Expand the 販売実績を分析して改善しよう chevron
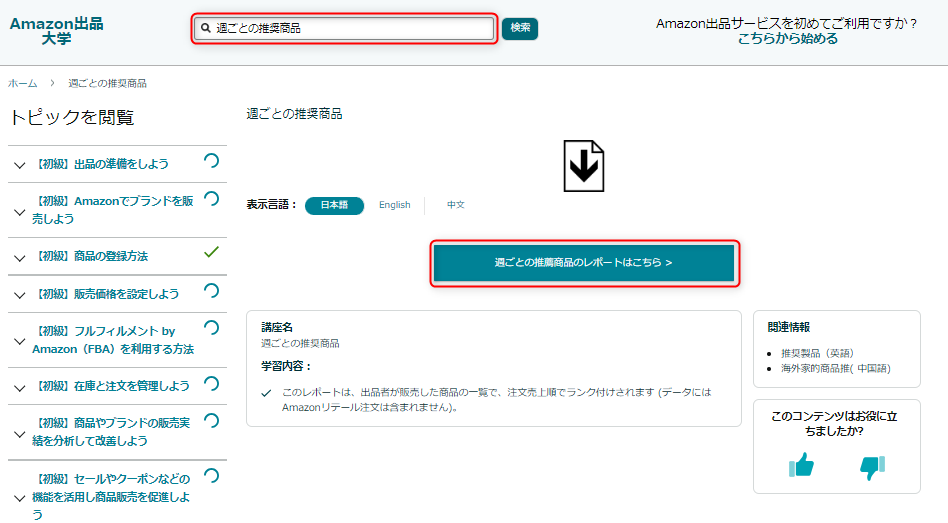 (19, 434)
